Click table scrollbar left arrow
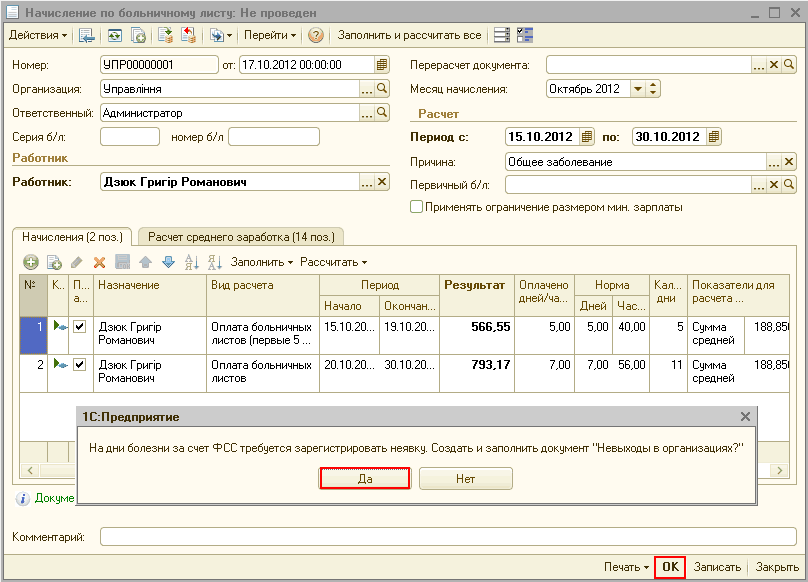 tap(30, 470)
